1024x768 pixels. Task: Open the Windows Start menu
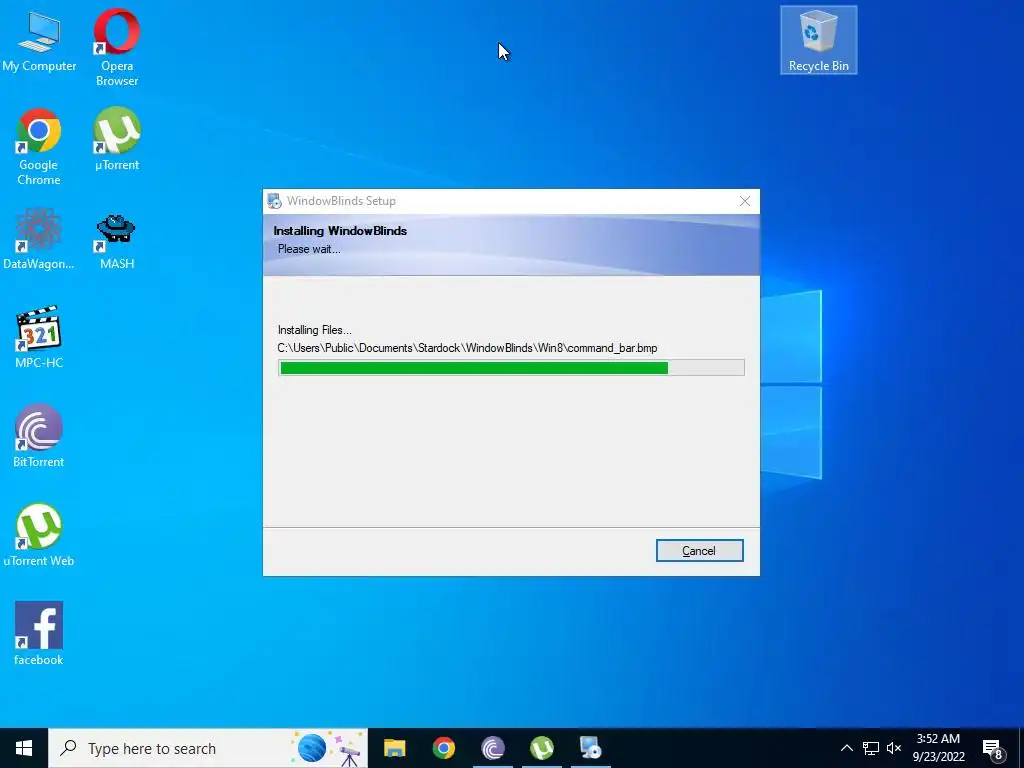pos(24,748)
